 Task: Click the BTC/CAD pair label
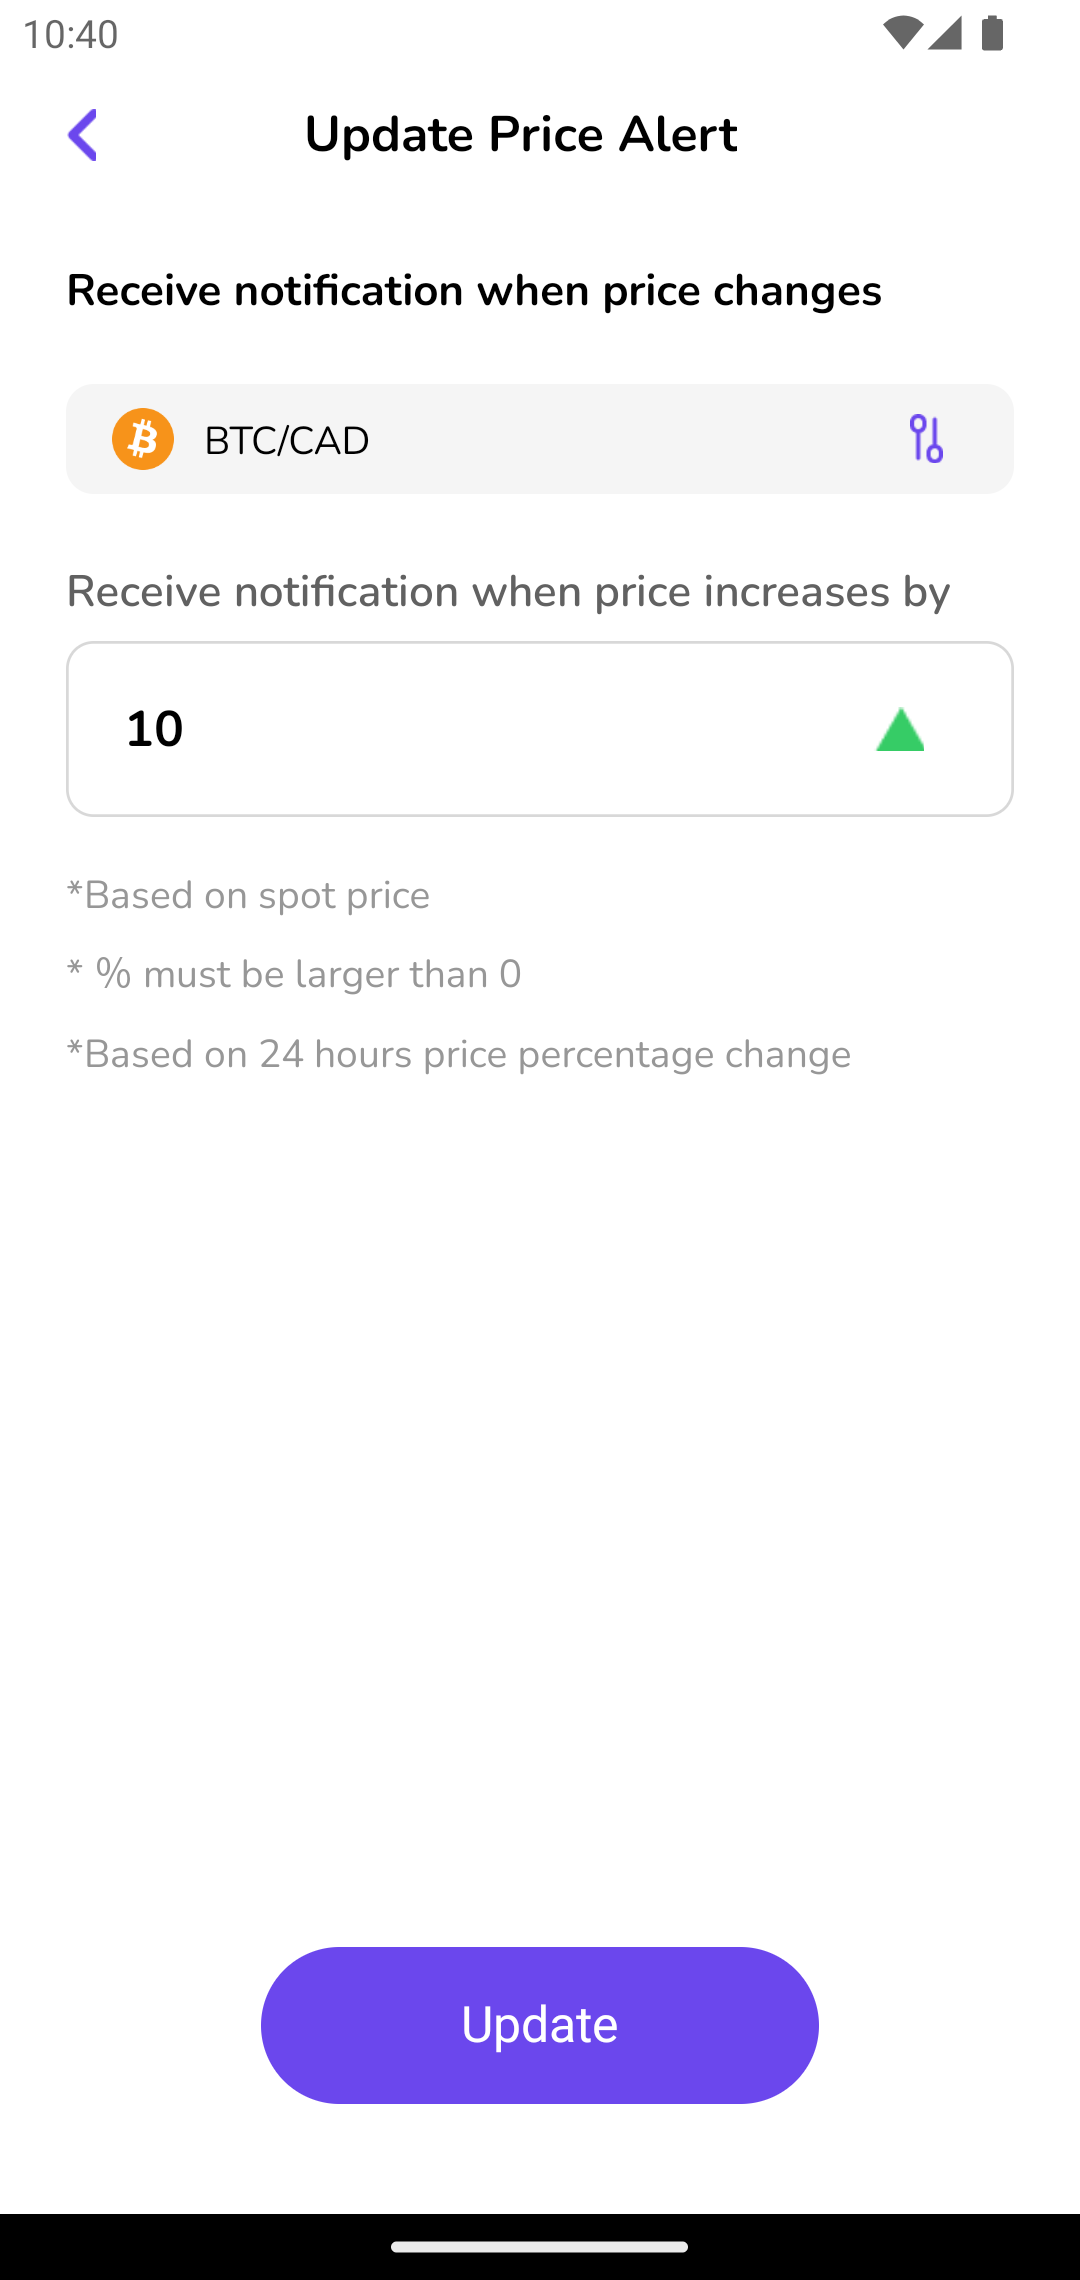tap(287, 440)
